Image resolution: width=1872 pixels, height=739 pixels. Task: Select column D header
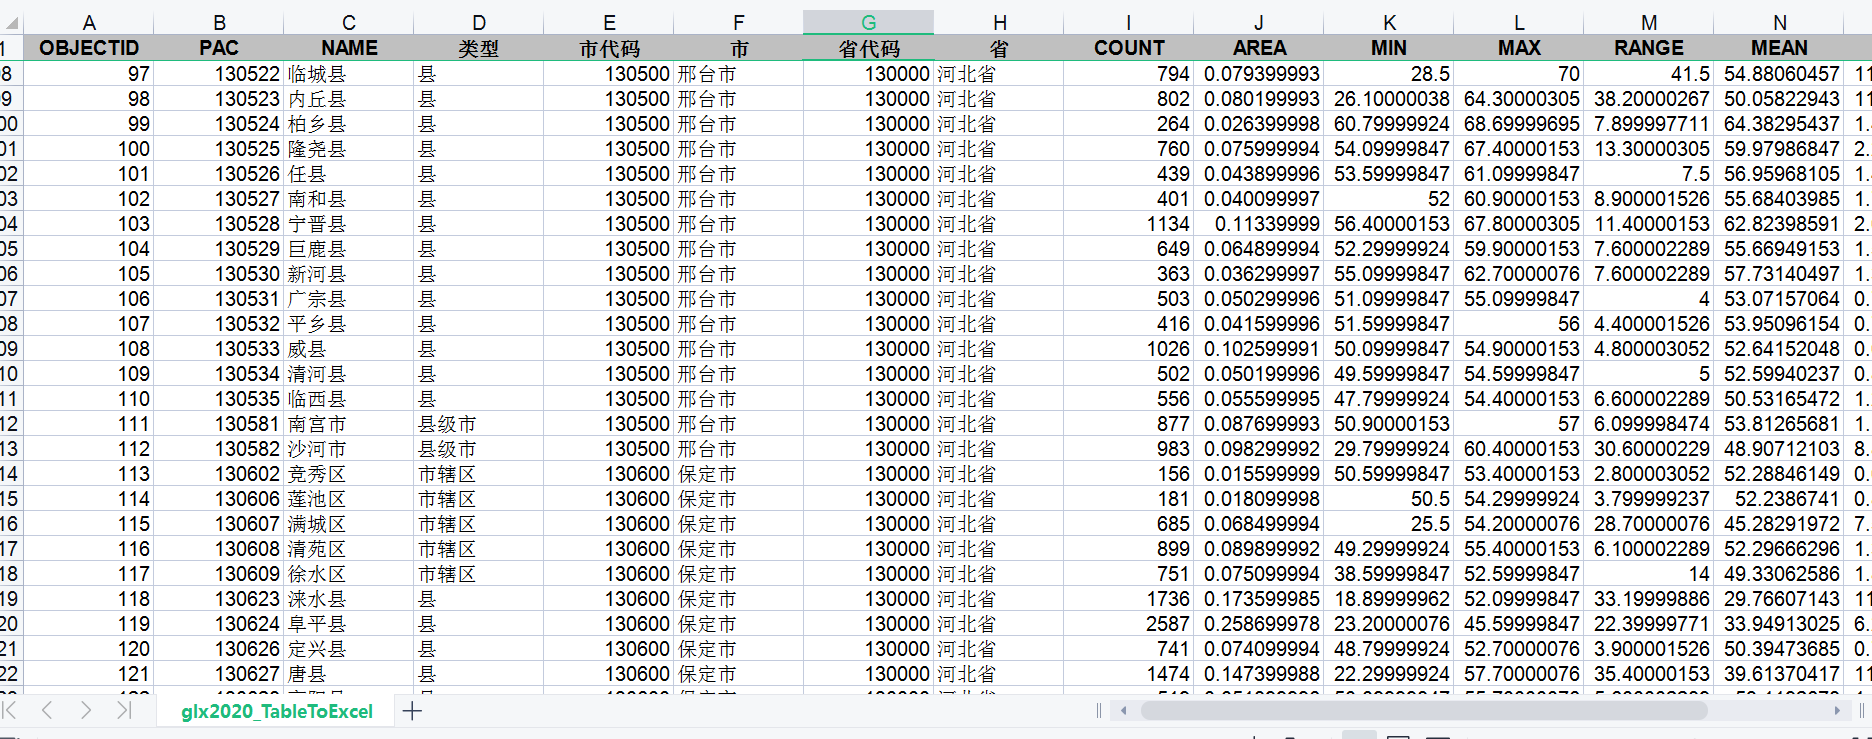(x=479, y=22)
